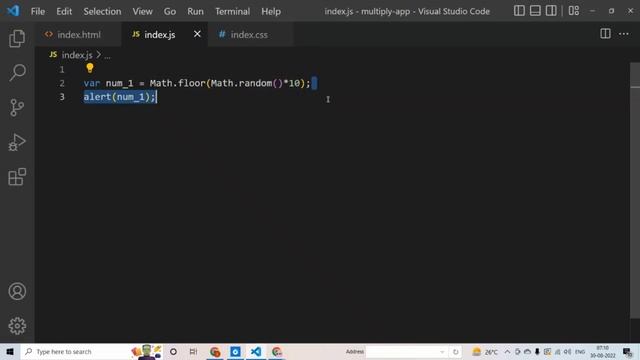The height and width of the screenshot is (360, 640).
Task: Open Customize Layout icon
Action: [x=574, y=11]
